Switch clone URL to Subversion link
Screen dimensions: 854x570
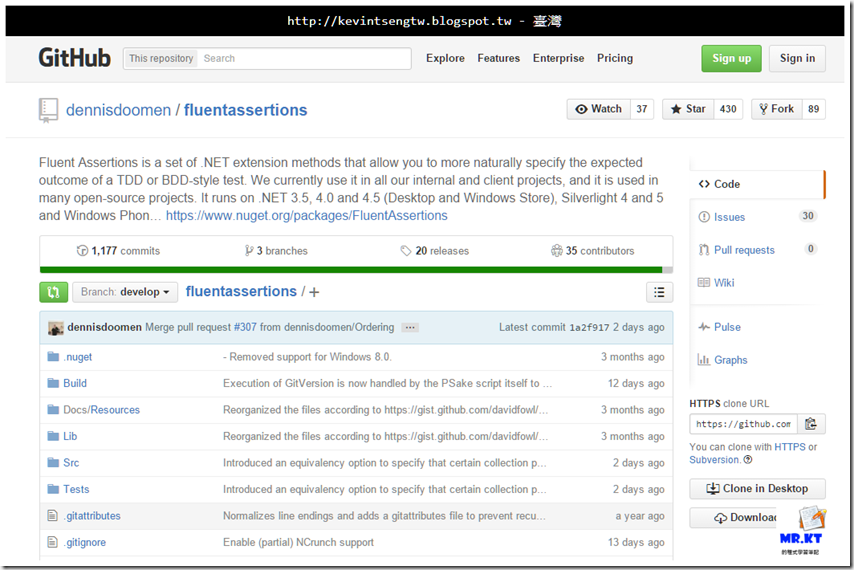click(715, 459)
